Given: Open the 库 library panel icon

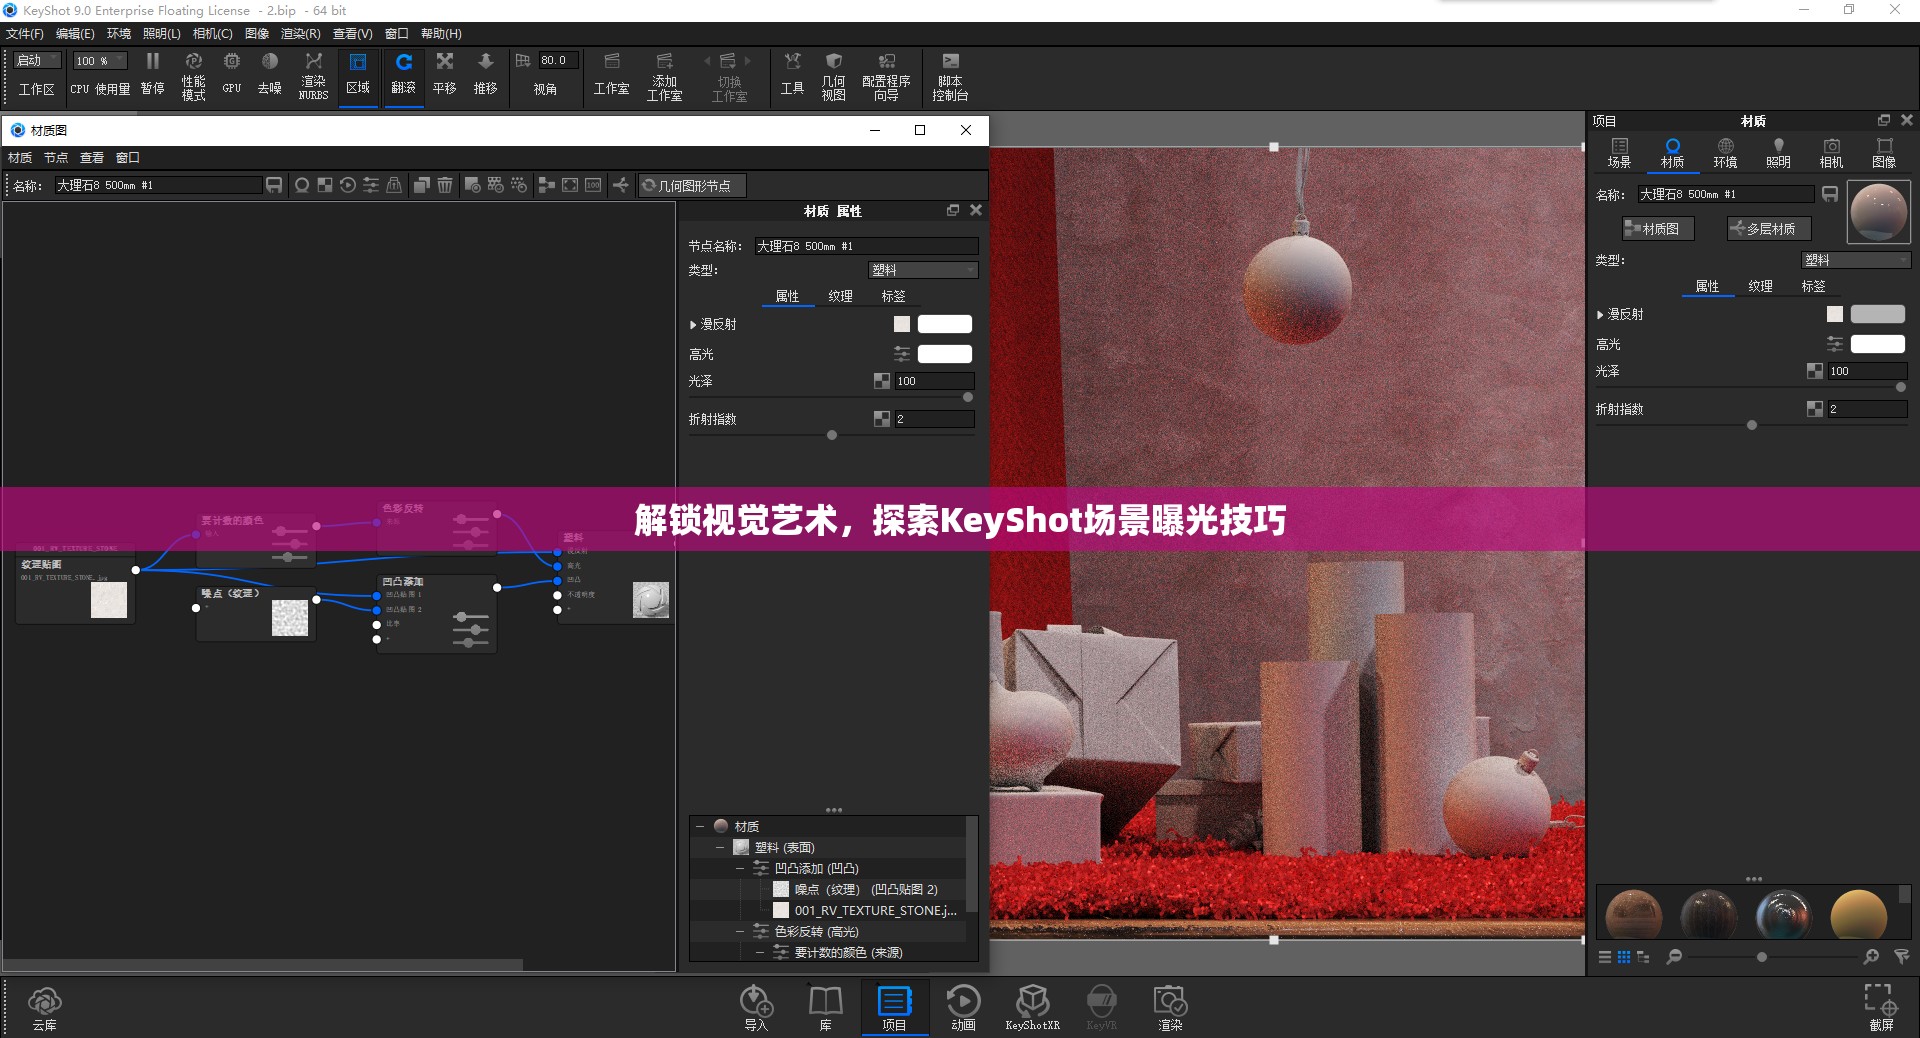Looking at the screenshot, I should tap(825, 1007).
